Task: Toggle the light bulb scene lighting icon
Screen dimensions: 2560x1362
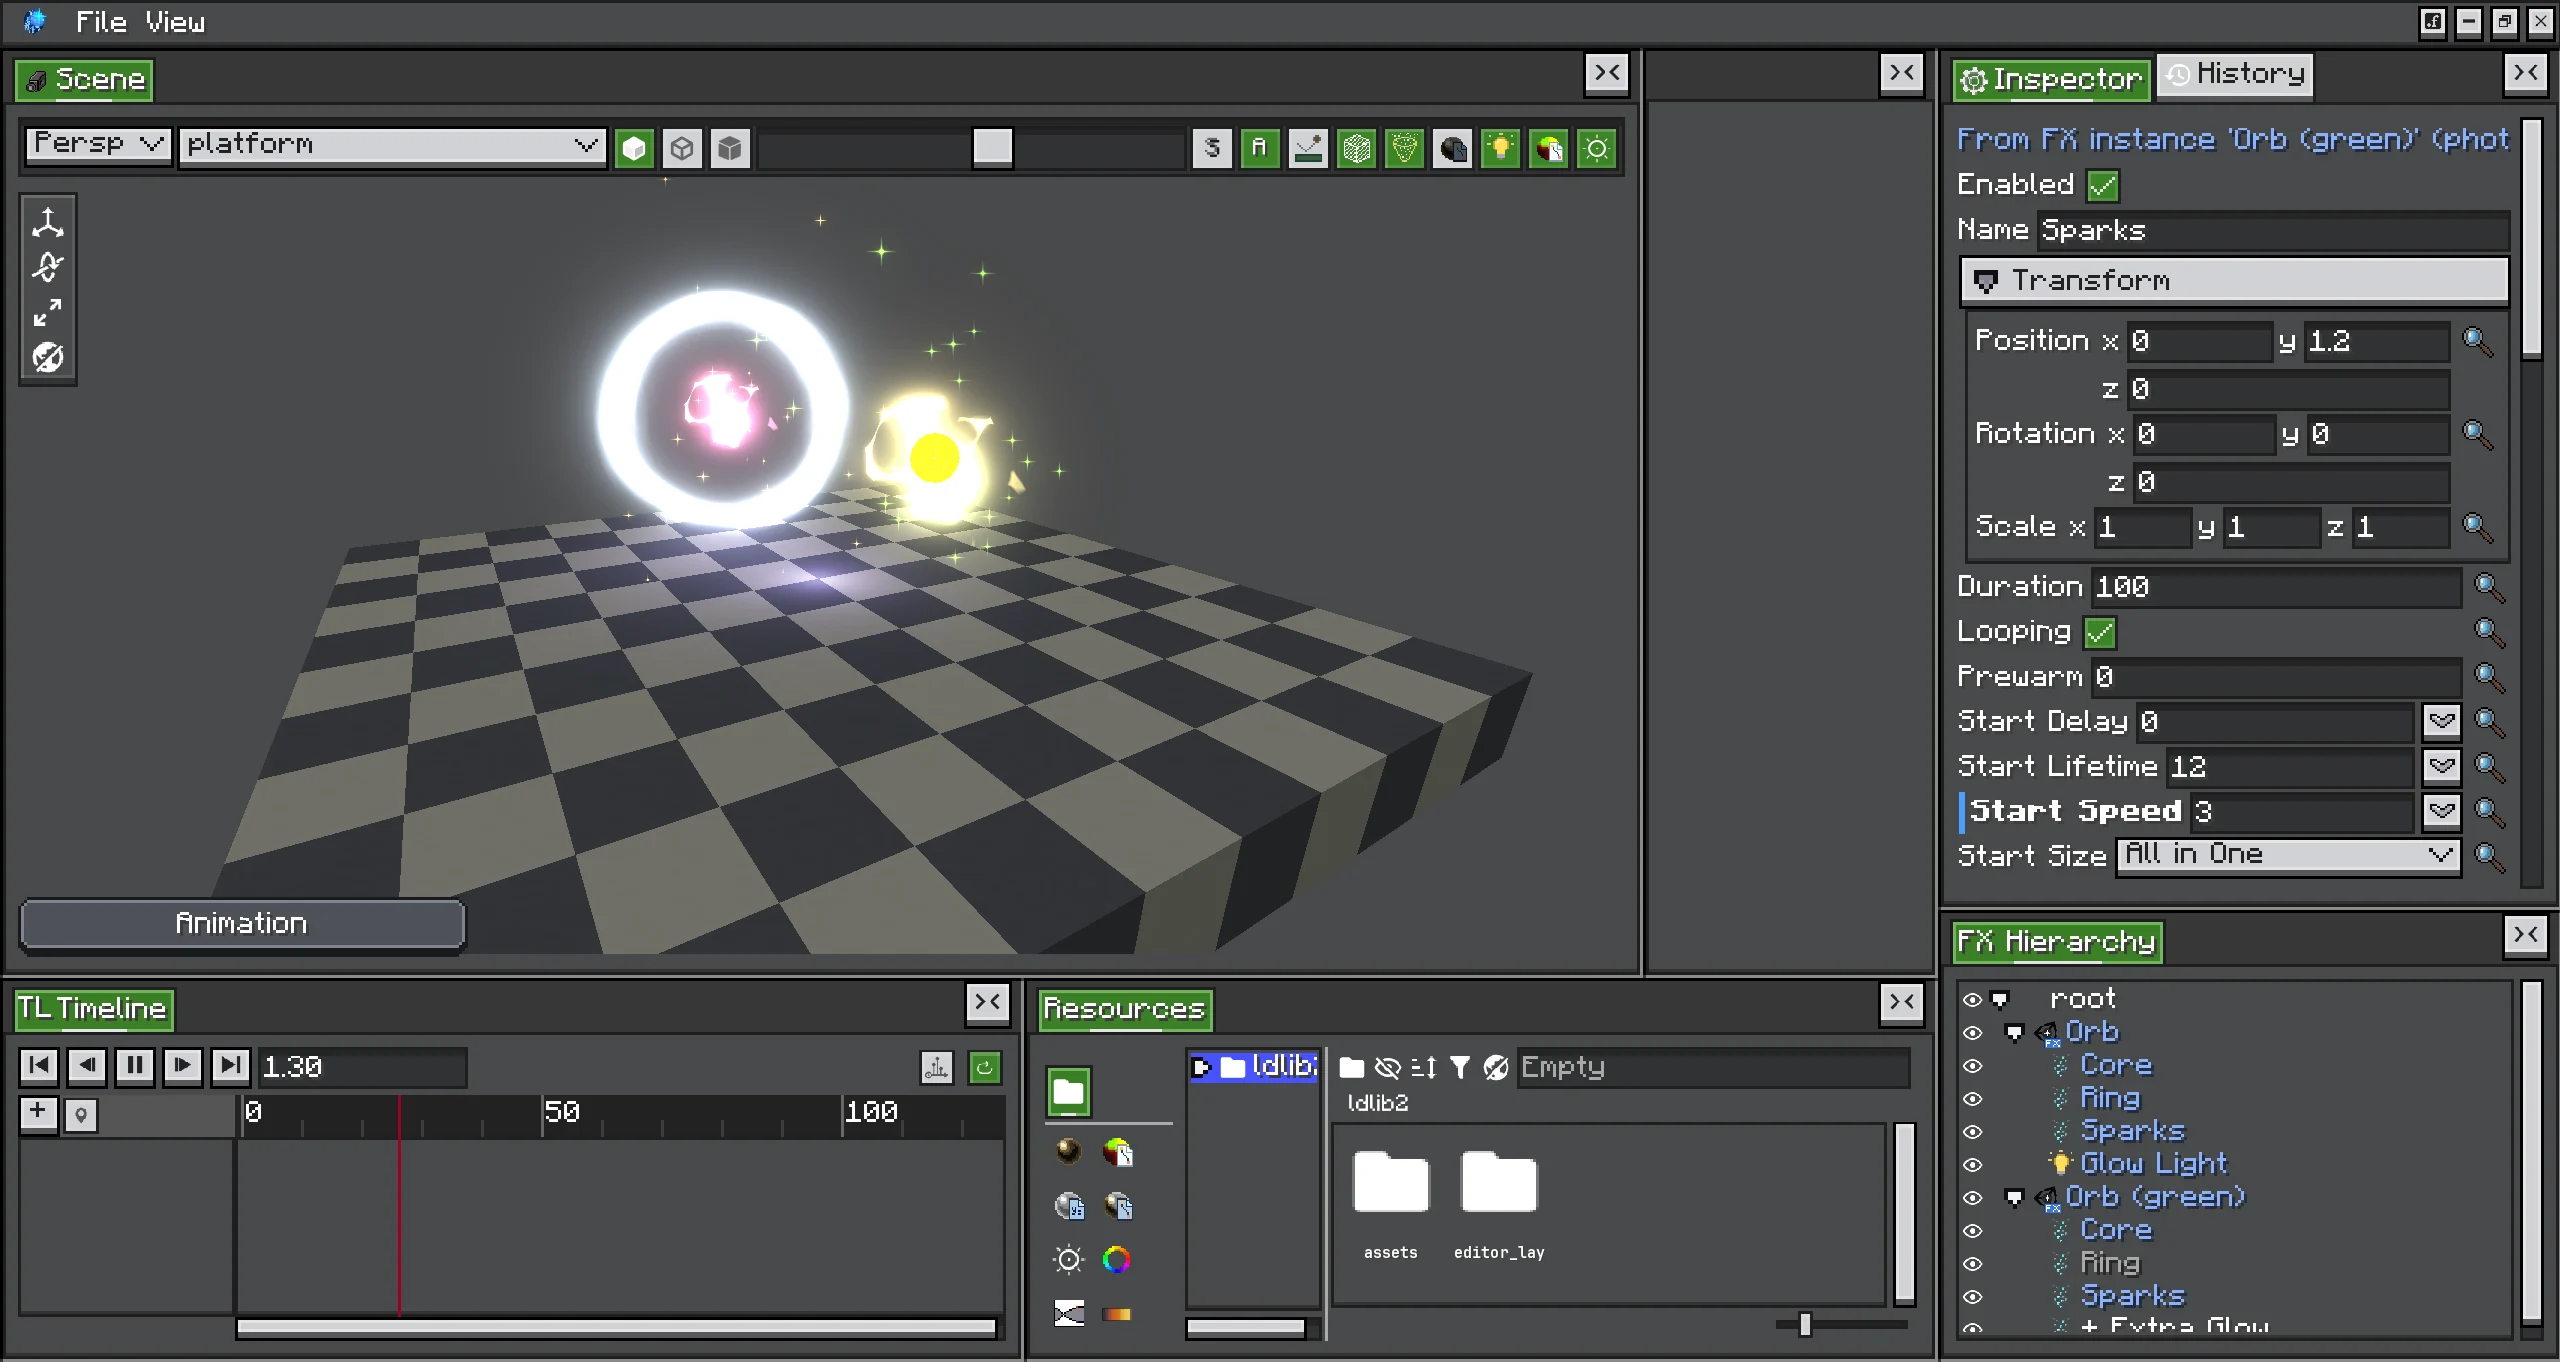Action: [x=1500, y=148]
